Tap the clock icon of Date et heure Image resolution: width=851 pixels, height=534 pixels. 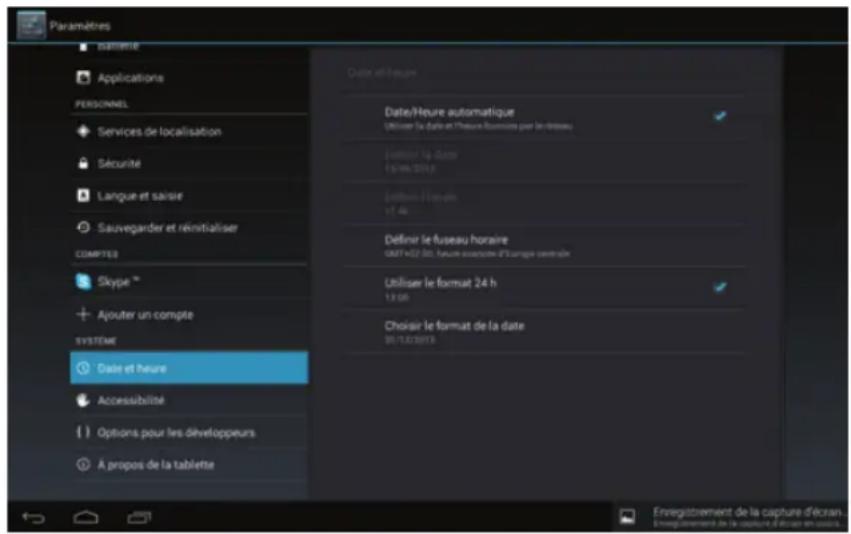83,368
